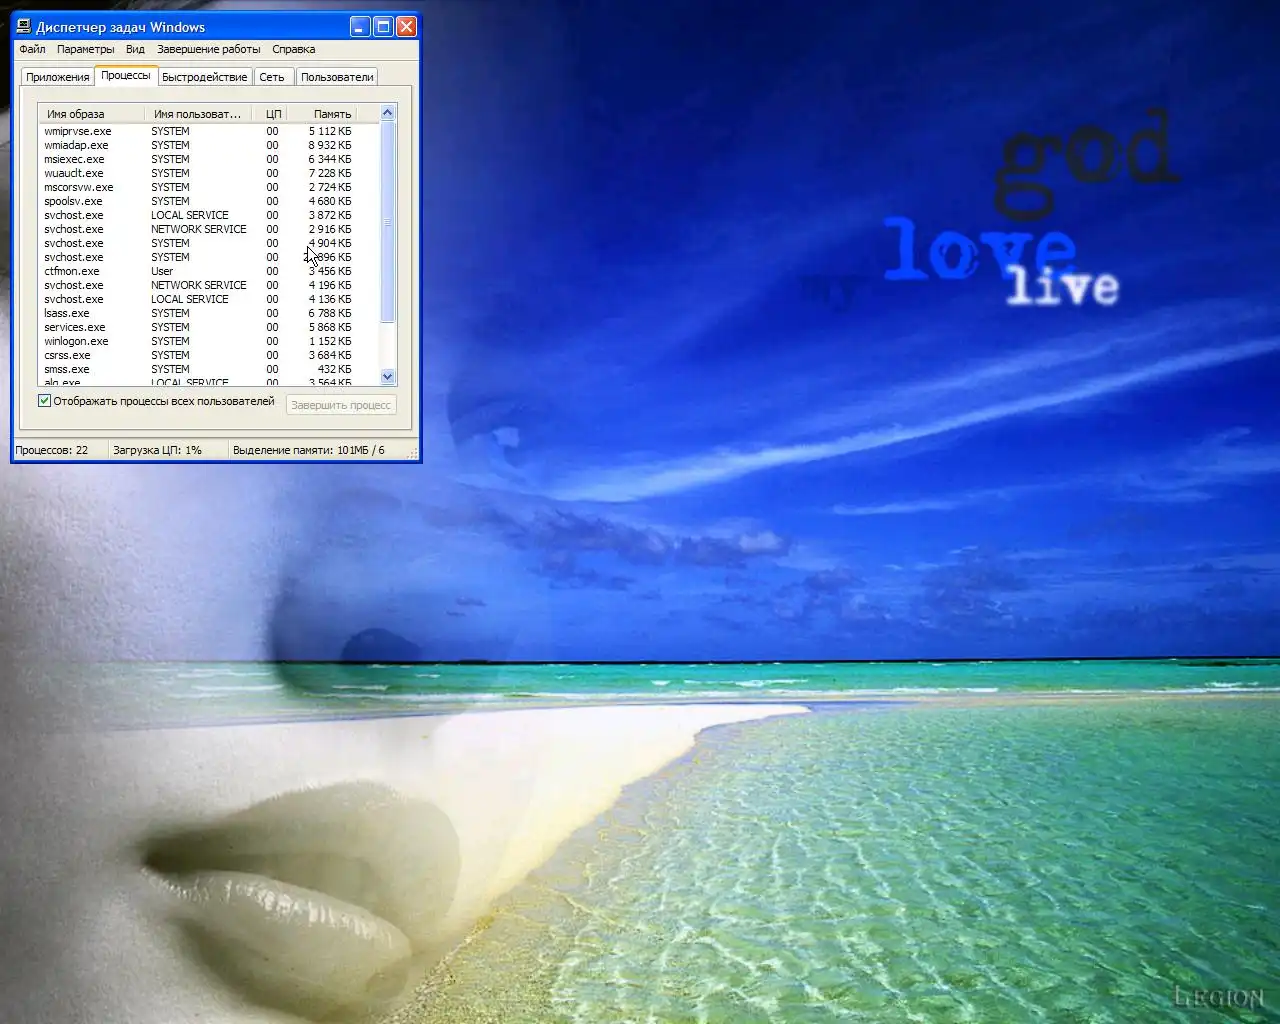Switch to the Быстродействие tab
The width and height of the screenshot is (1280, 1024).
pos(204,77)
